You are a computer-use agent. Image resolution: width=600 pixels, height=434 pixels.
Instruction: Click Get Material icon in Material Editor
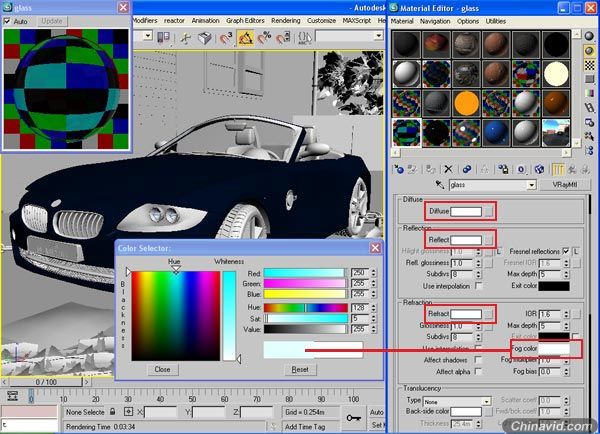399,169
